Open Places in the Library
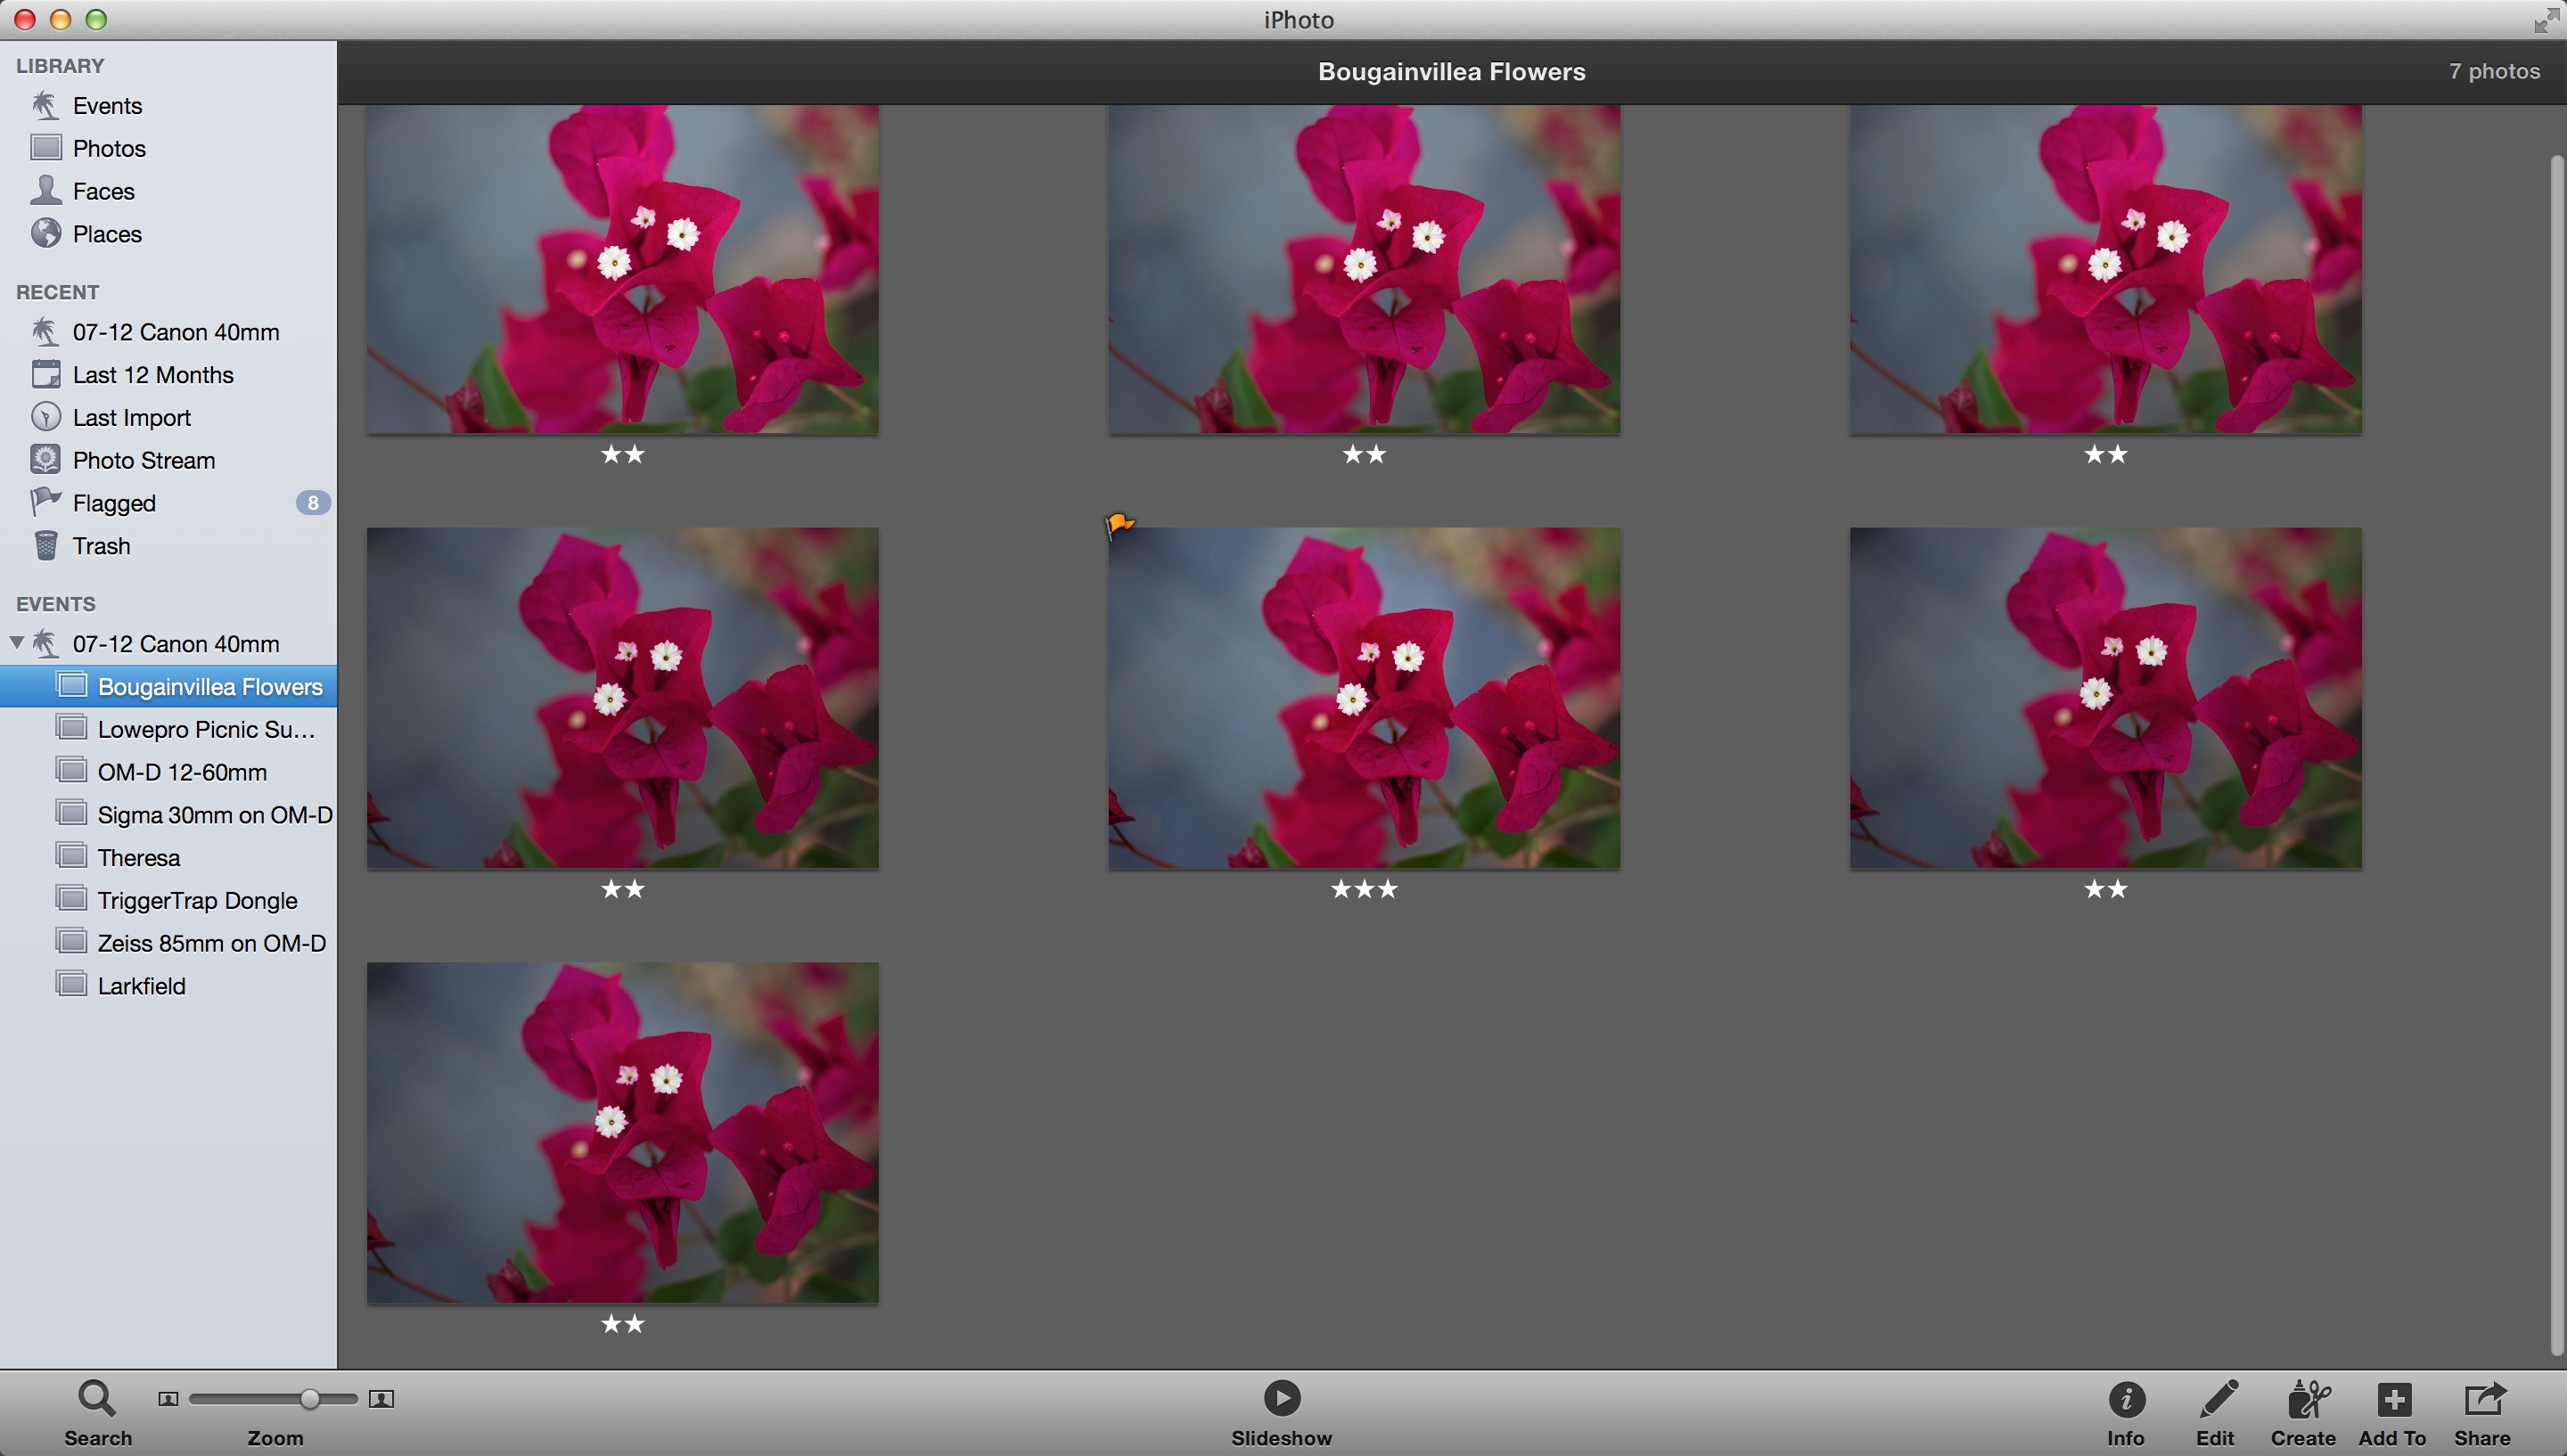Viewport: 2567px width, 1456px height. click(107, 234)
